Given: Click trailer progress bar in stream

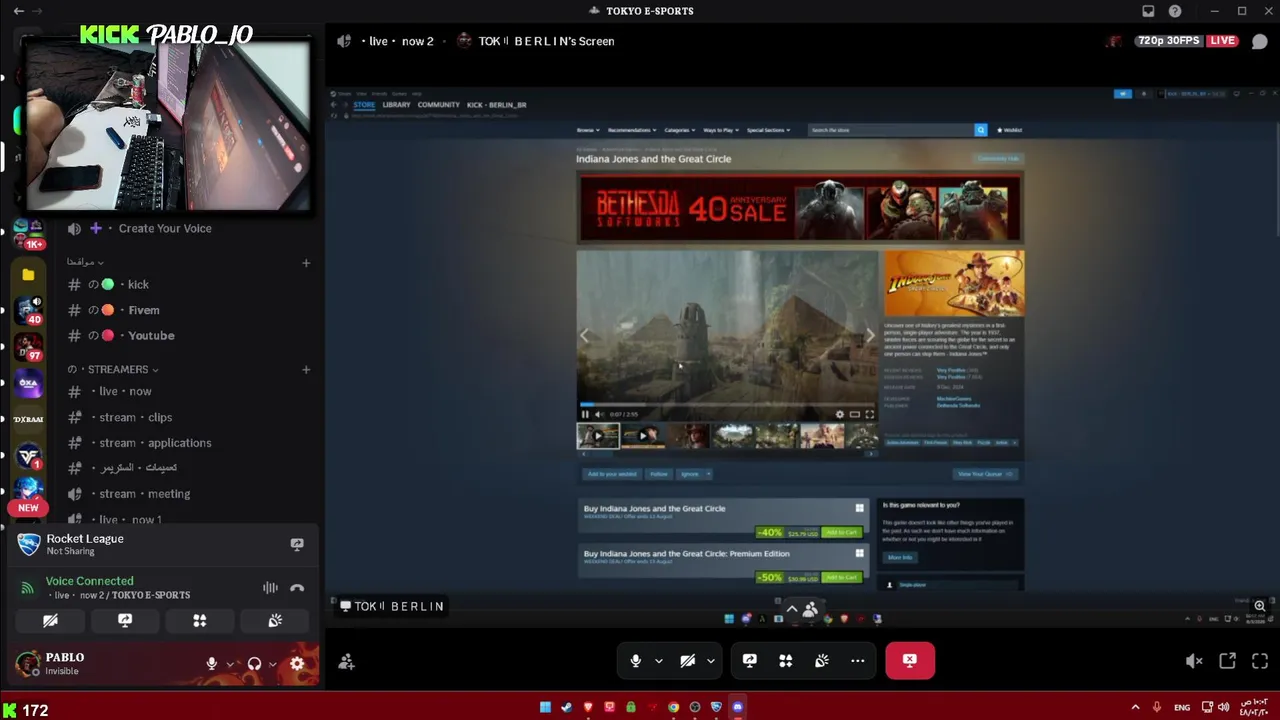Looking at the screenshot, I should tap(727, 405).
